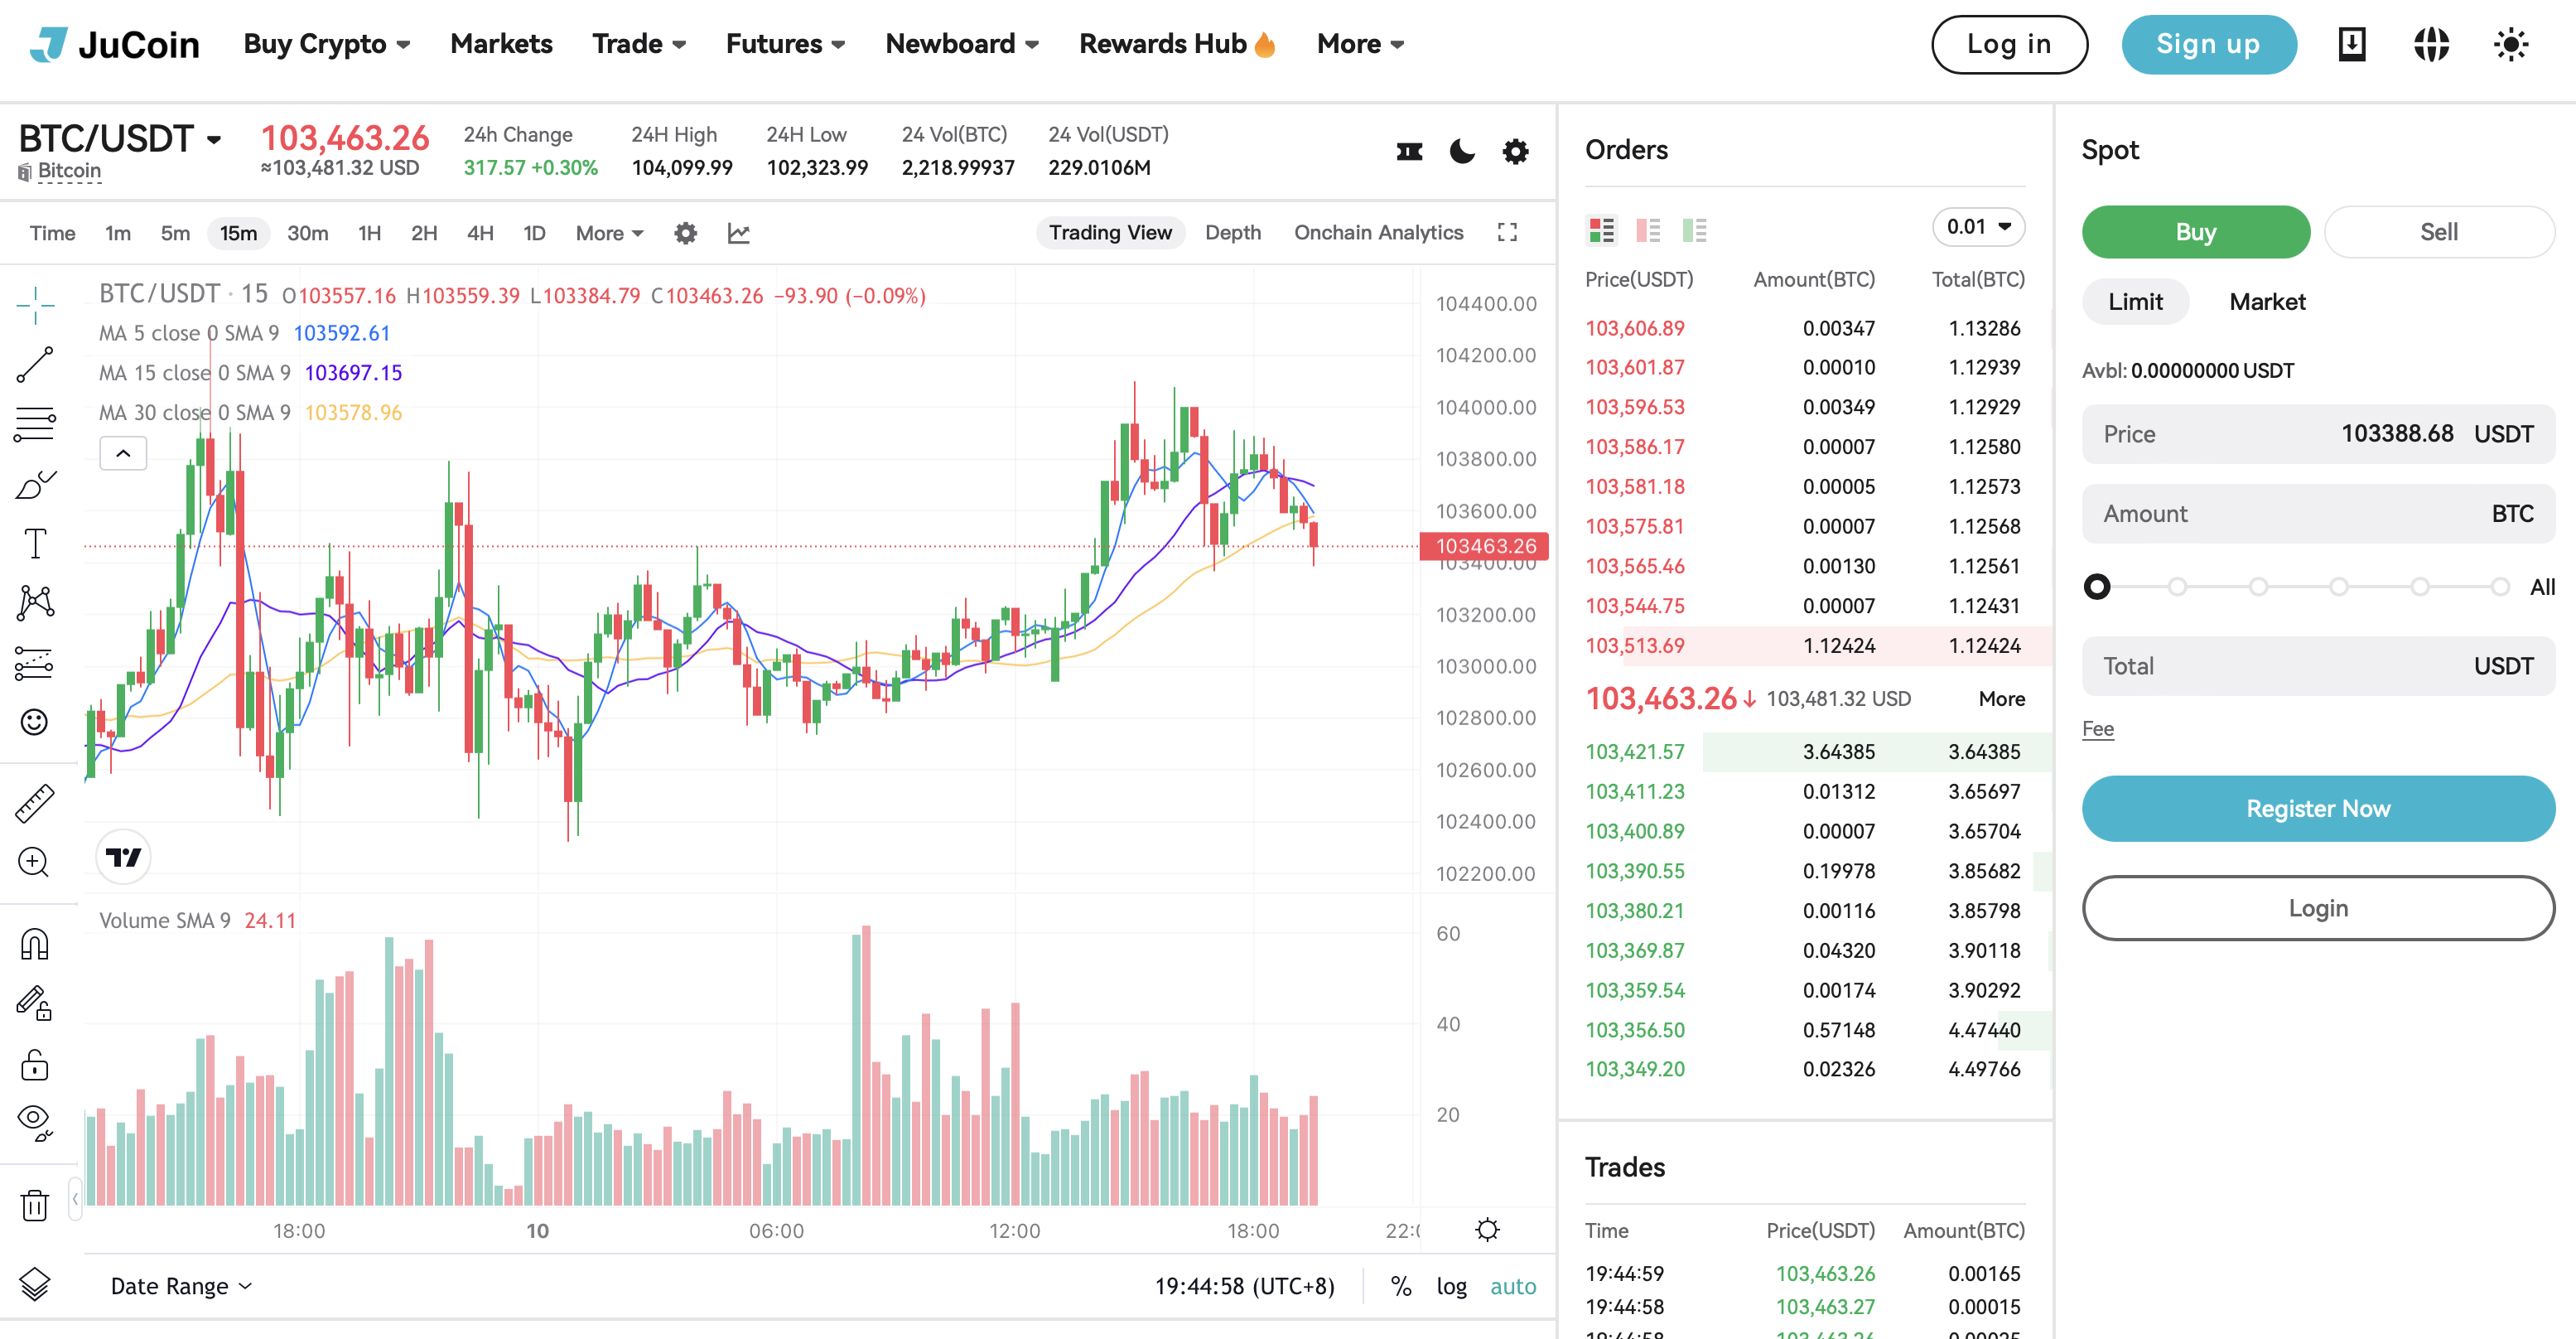Screen dimensions: 2576x1339
Task: Open the Fibonacci retracement tools
Action: tap(35, 424)
